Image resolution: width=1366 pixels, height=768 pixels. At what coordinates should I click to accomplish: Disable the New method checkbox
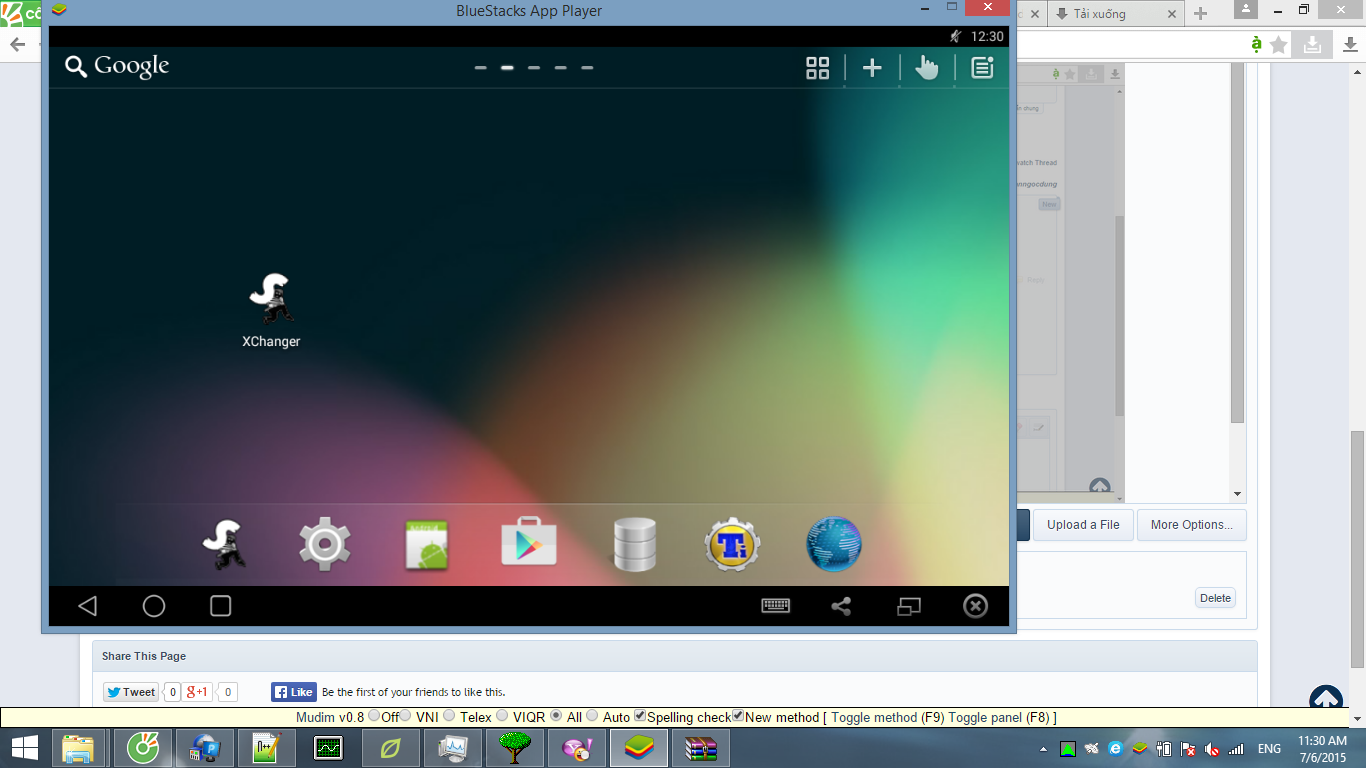pos(738,716)
